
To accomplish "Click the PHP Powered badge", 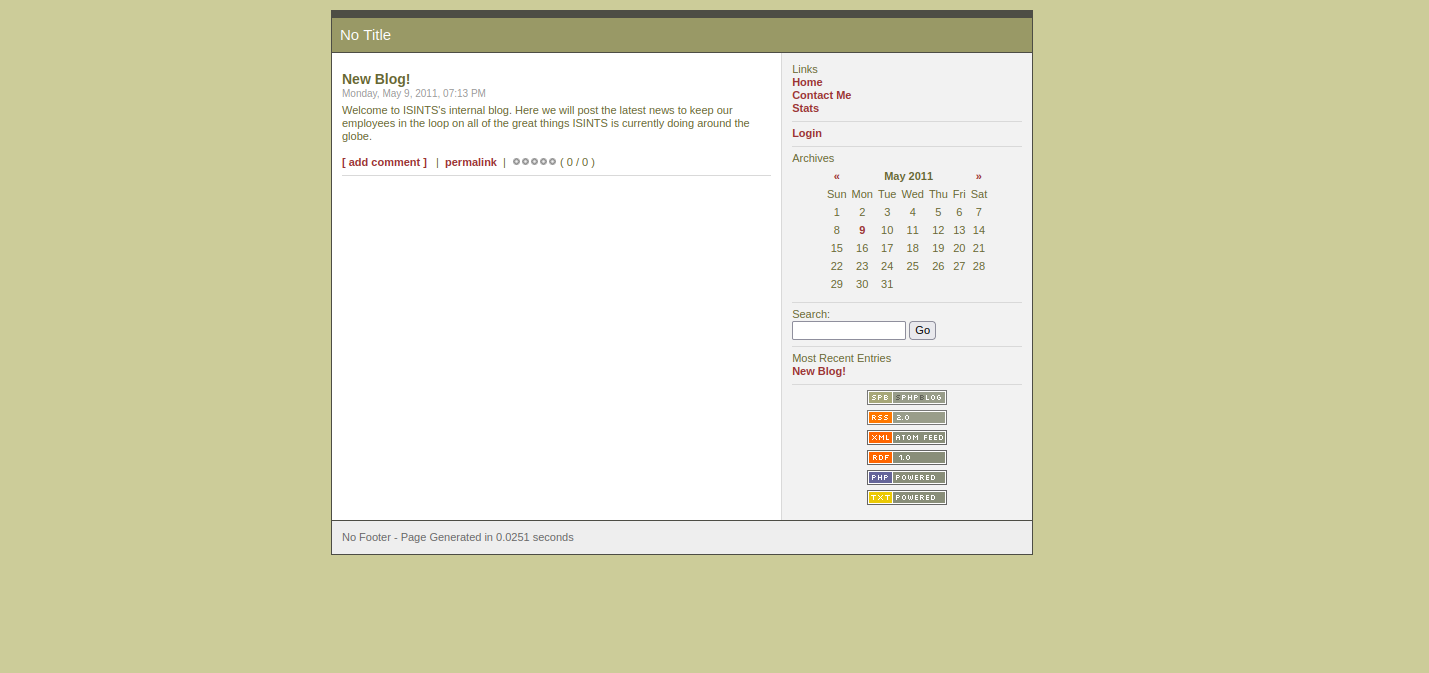I will click(x=906, y=477).
